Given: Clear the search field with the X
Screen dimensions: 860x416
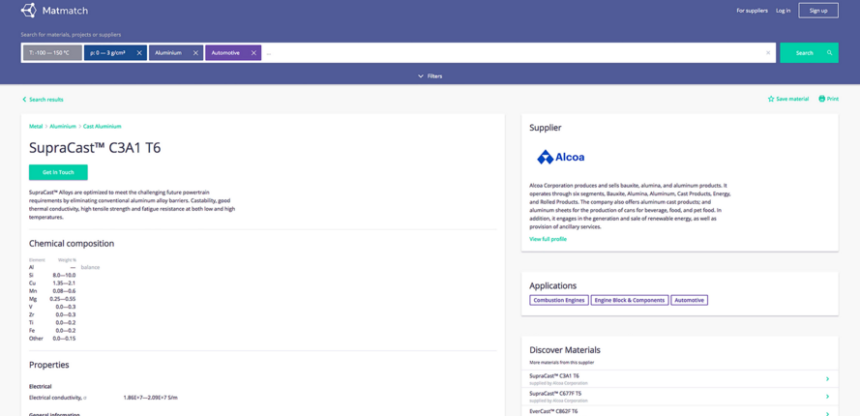Looking at the screenshot, I should pyautogui.click(x=768, y=53).
